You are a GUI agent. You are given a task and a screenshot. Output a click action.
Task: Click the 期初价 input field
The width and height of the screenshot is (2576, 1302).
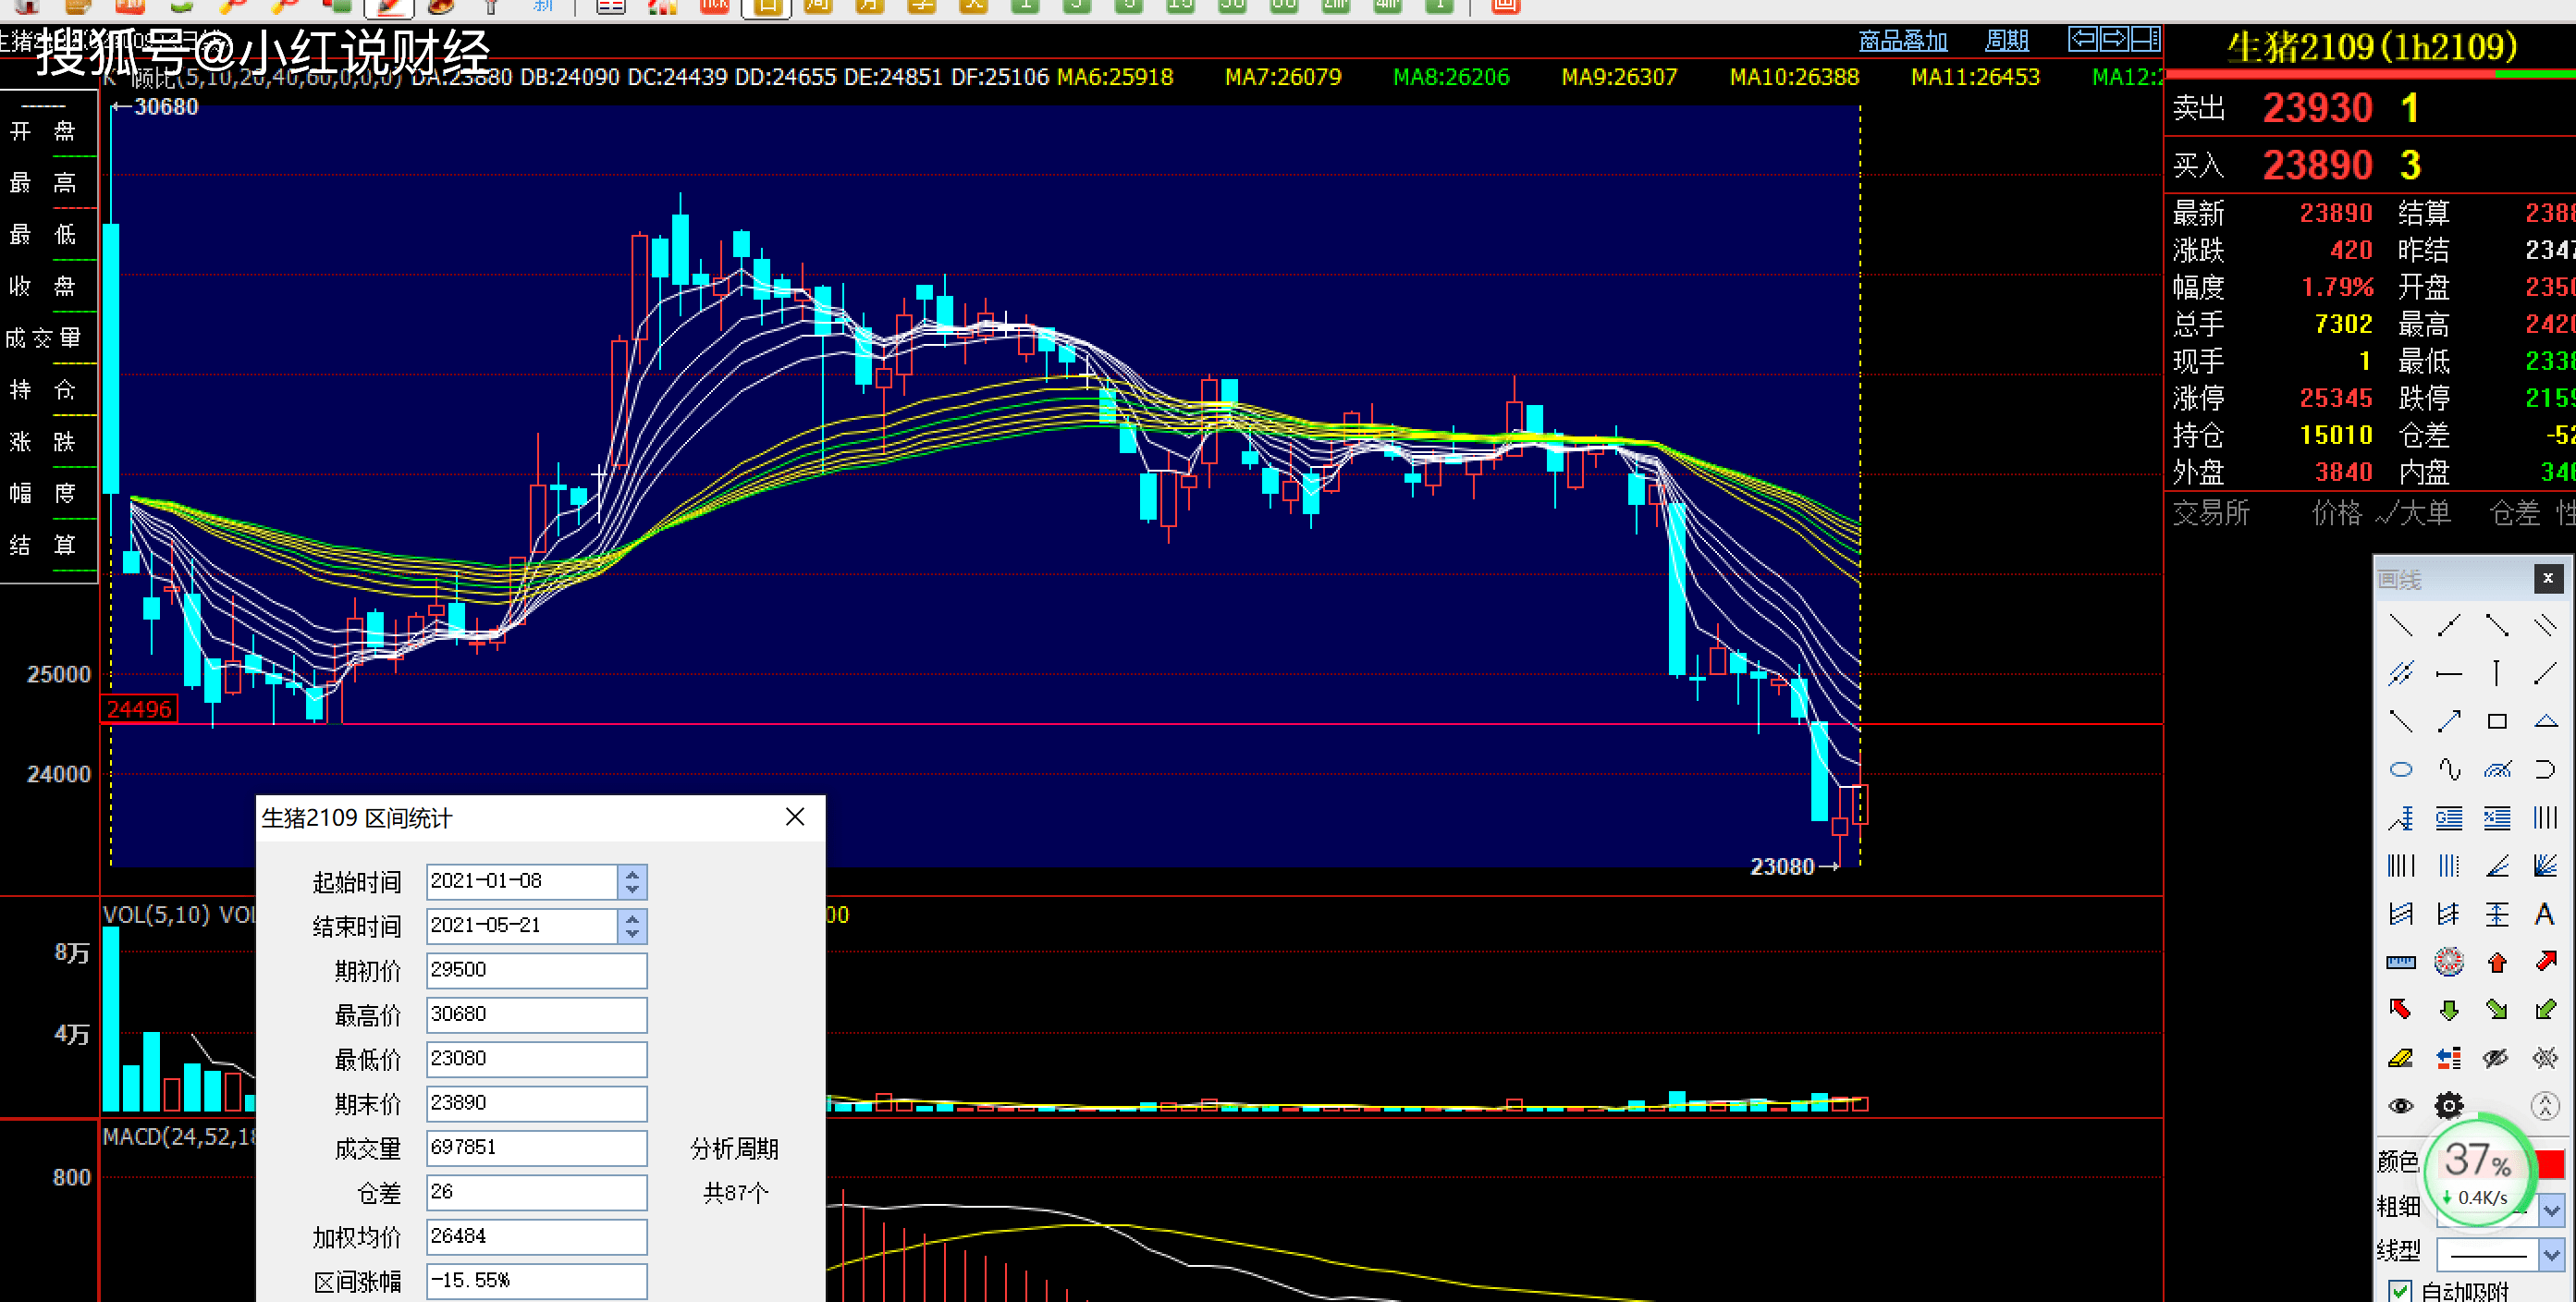pos(536,970)
